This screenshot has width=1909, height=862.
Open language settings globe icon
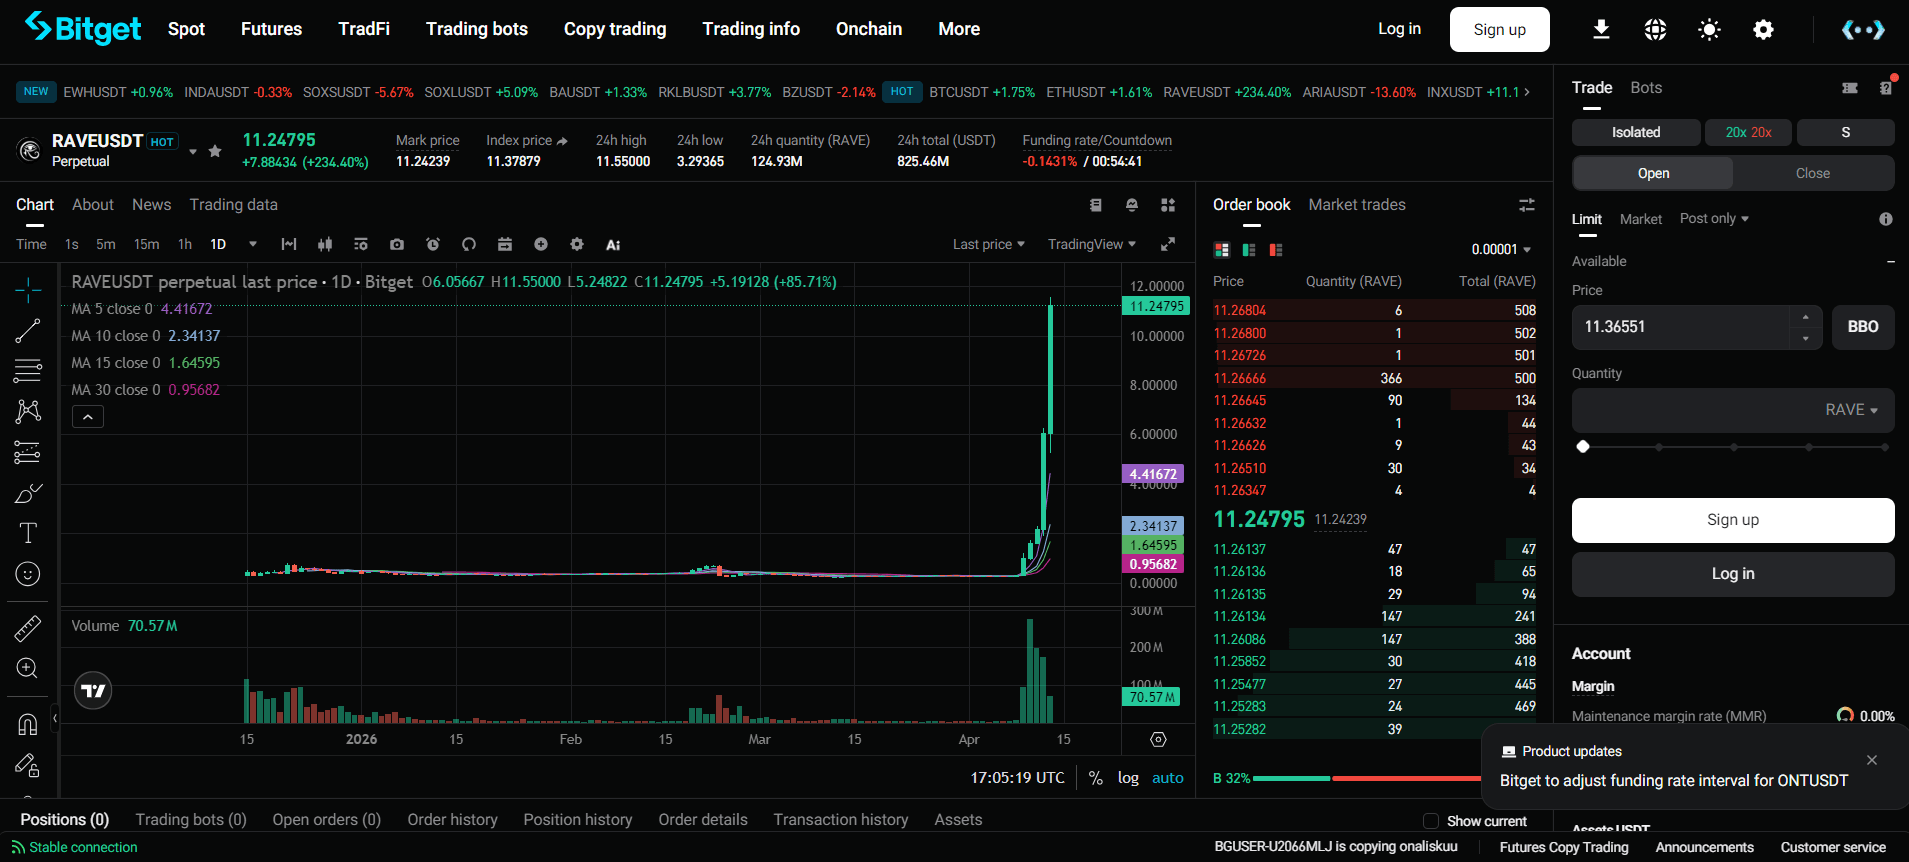(1655, 30)
